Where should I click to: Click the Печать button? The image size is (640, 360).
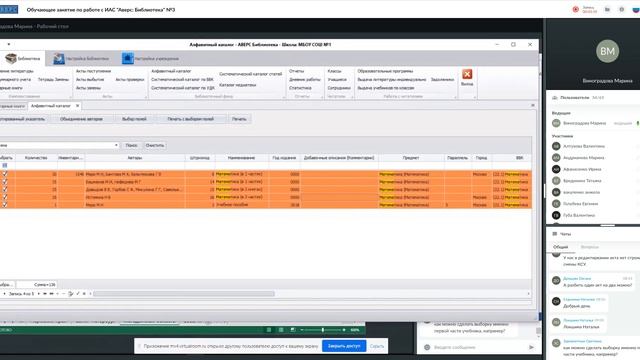[x=239, y=119]
